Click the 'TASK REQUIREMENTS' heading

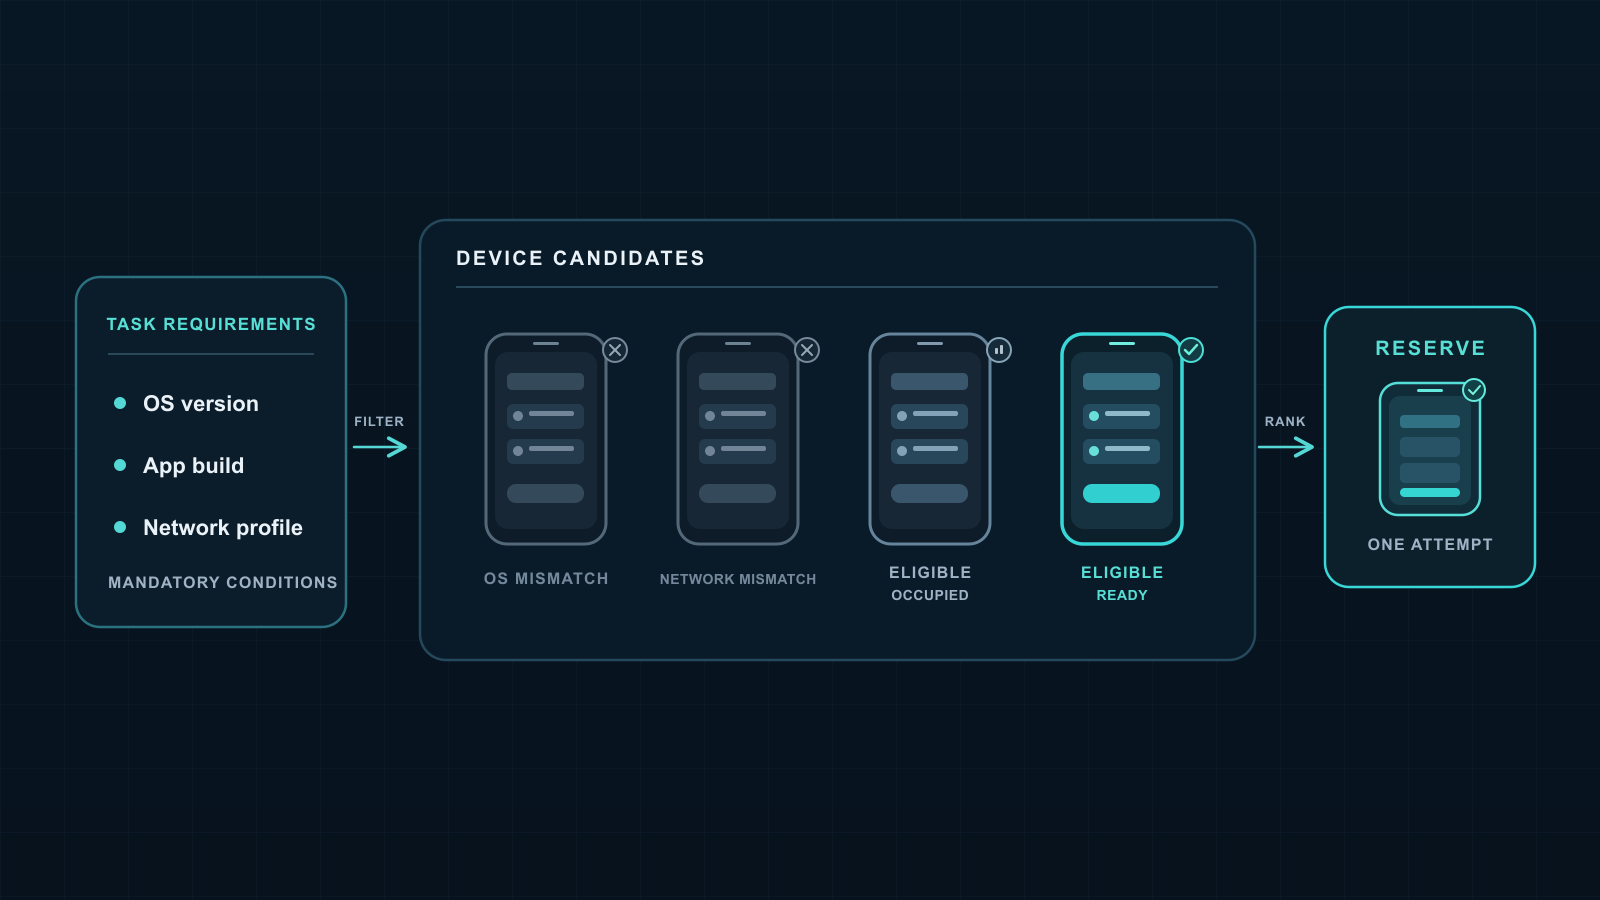[x=211, y=324]
